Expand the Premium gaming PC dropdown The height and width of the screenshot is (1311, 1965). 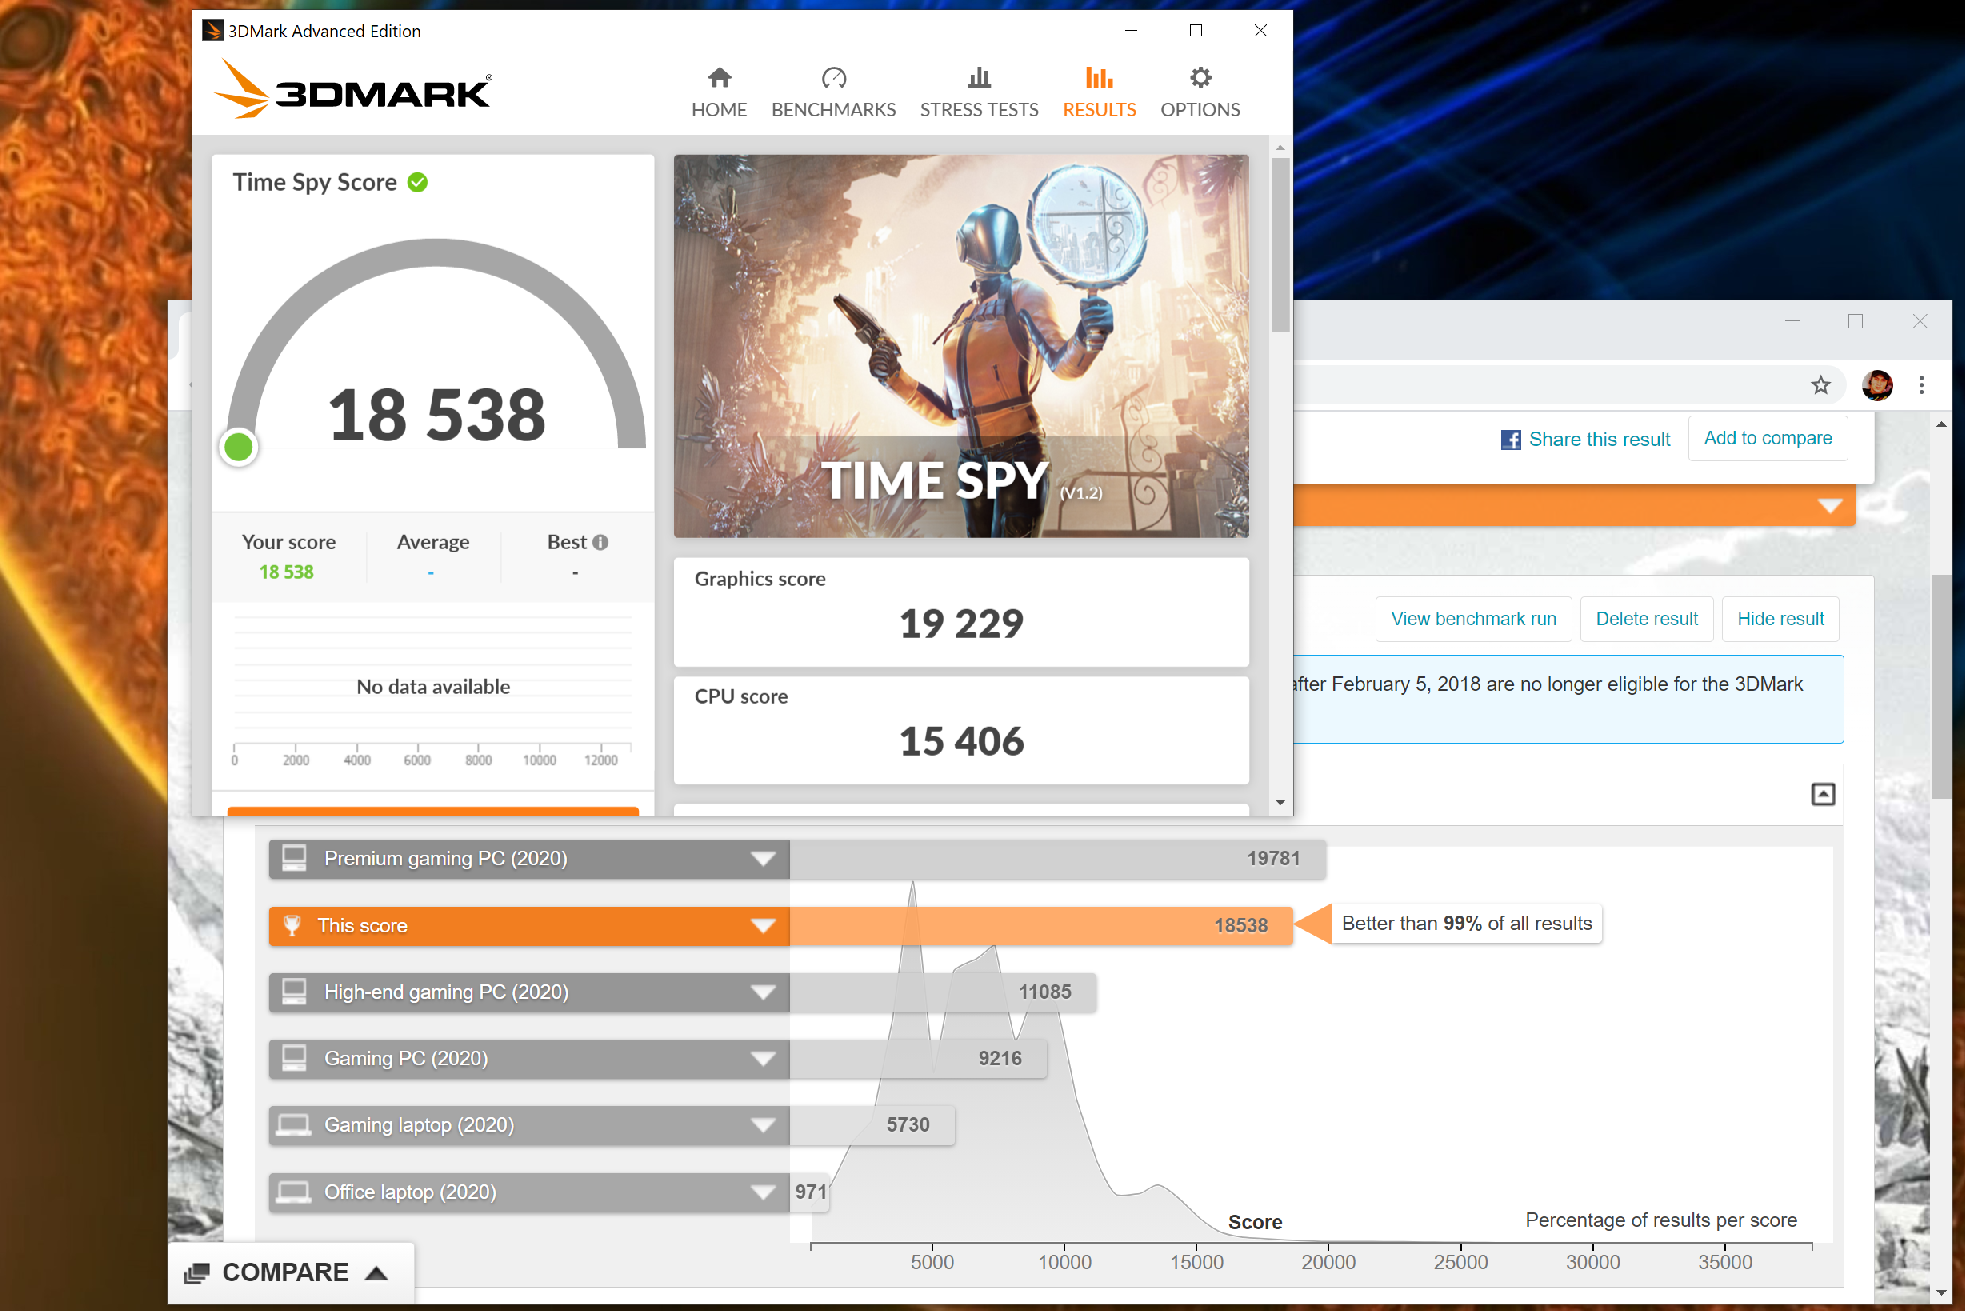[762, 857]
